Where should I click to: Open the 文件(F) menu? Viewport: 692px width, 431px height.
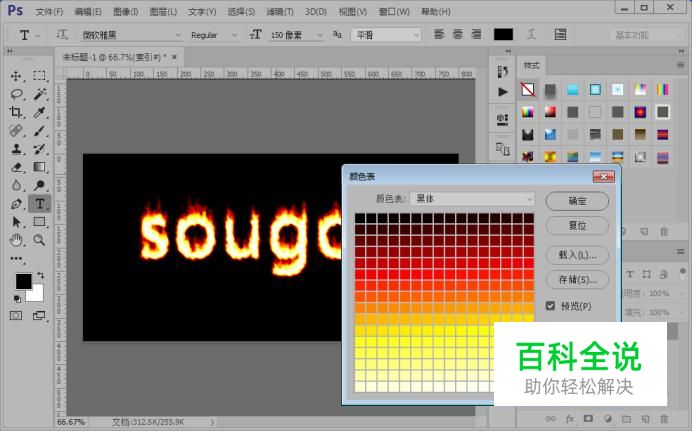(49, 12)
